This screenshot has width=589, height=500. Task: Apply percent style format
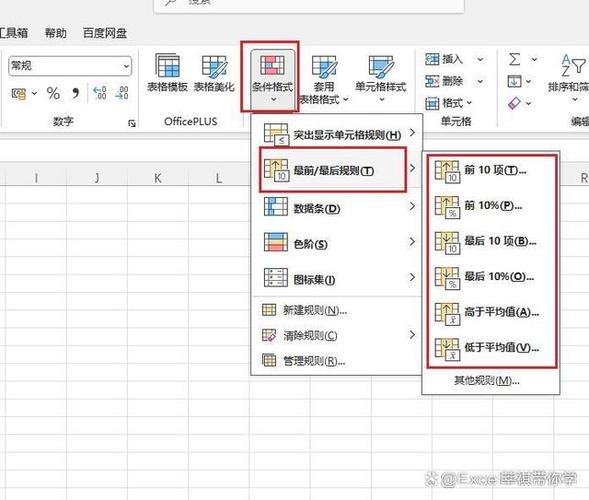point(53,93)
